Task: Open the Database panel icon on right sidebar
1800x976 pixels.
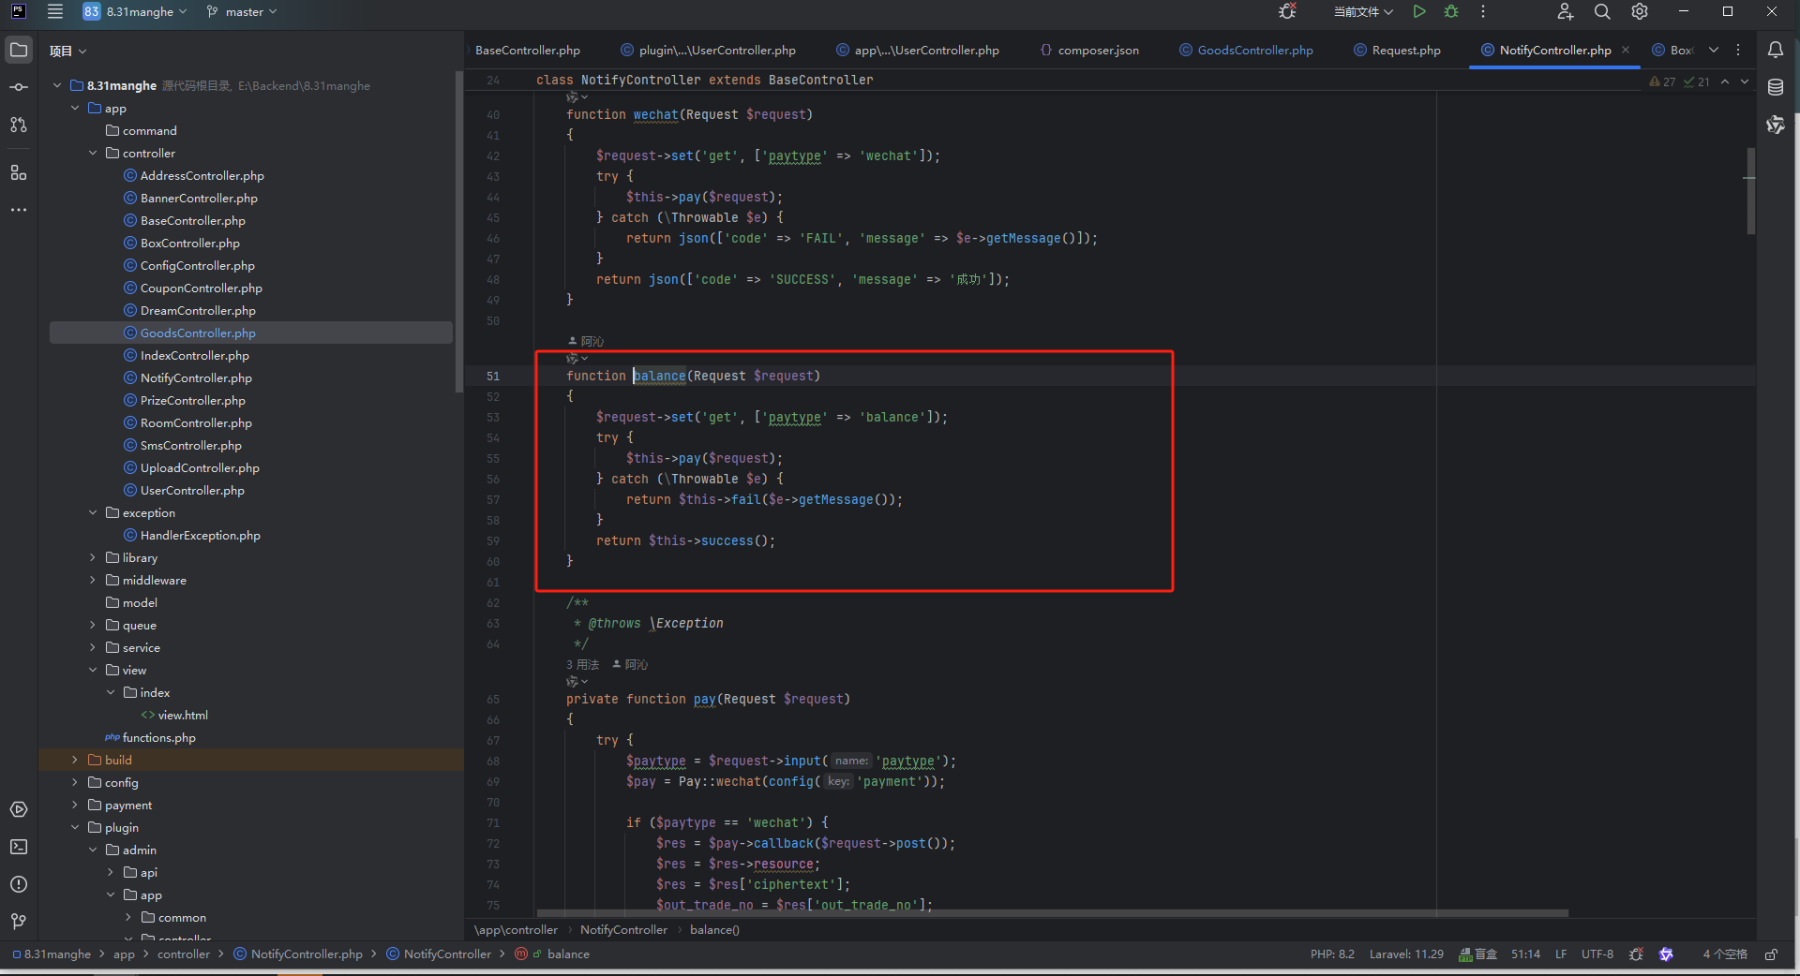Action: click(1776, 87)
